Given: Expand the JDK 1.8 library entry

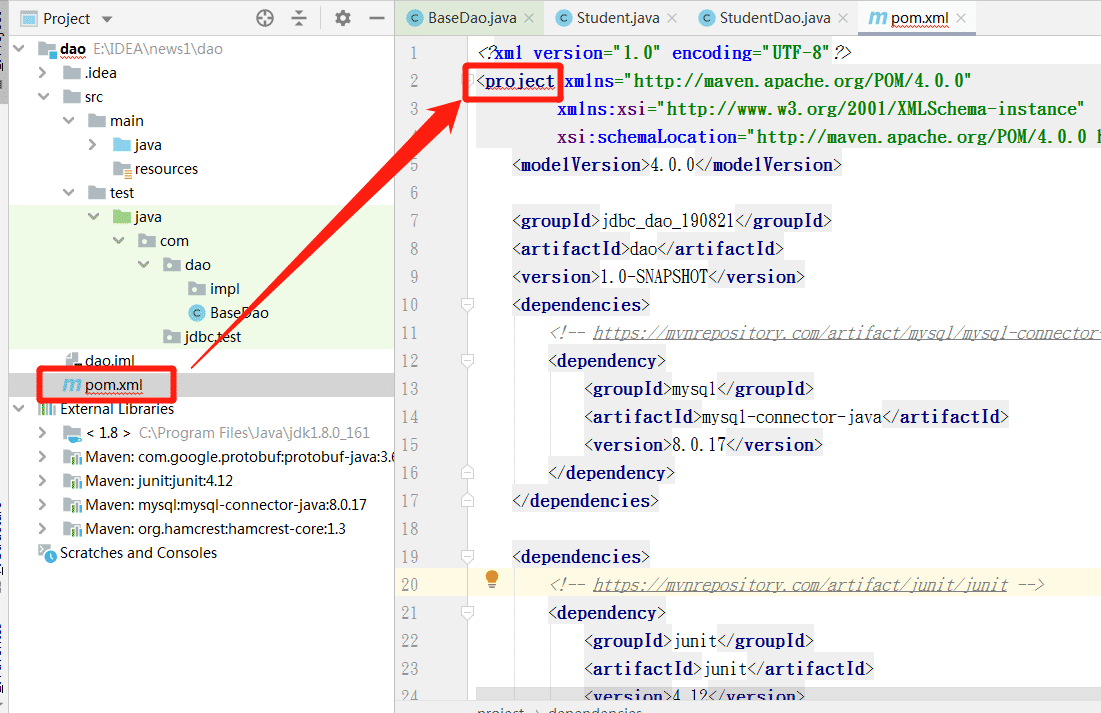Looking at the screenshot, I should pyautogui.click(x=43, y=433).
